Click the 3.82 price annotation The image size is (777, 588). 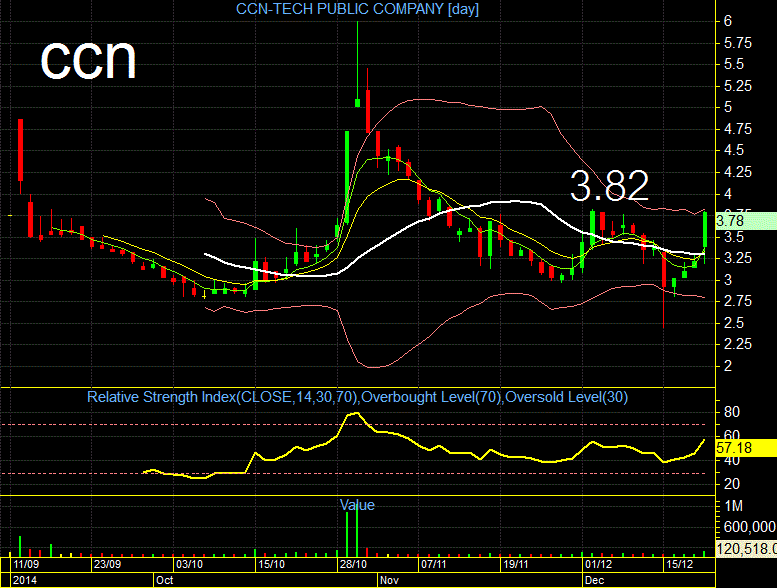[x=610, y=186]
